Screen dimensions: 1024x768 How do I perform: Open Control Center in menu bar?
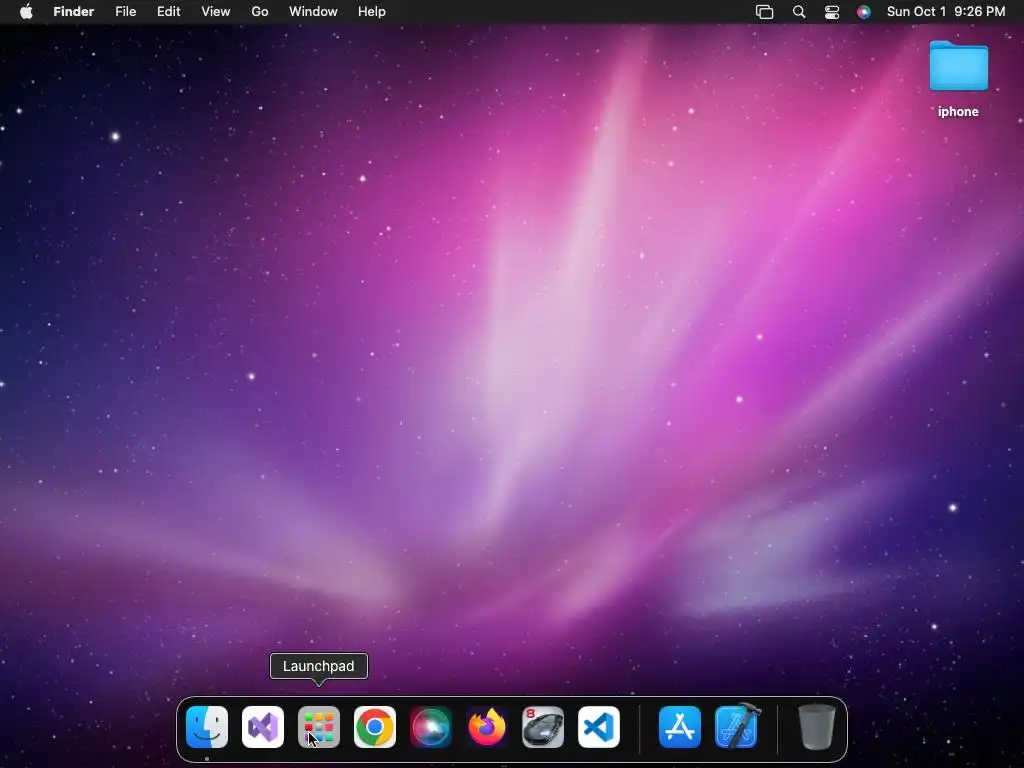pos(832,12)
